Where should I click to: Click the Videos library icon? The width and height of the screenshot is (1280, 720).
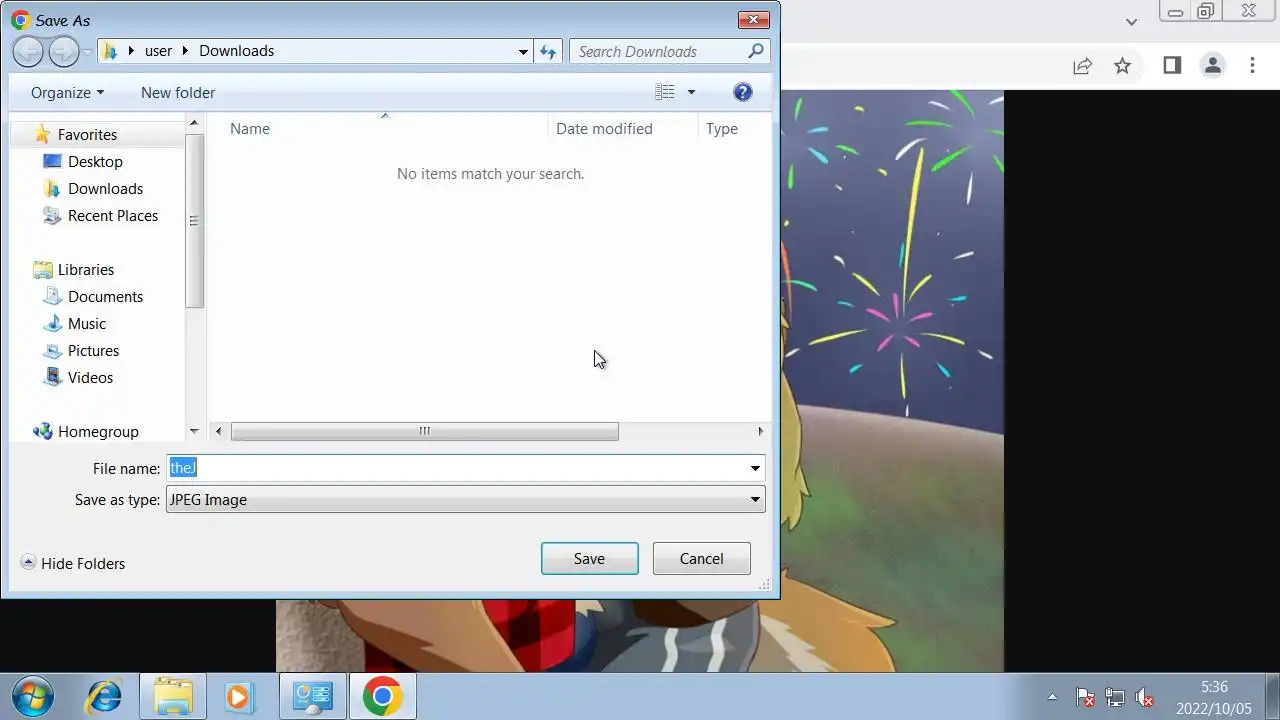pos(53,377)
